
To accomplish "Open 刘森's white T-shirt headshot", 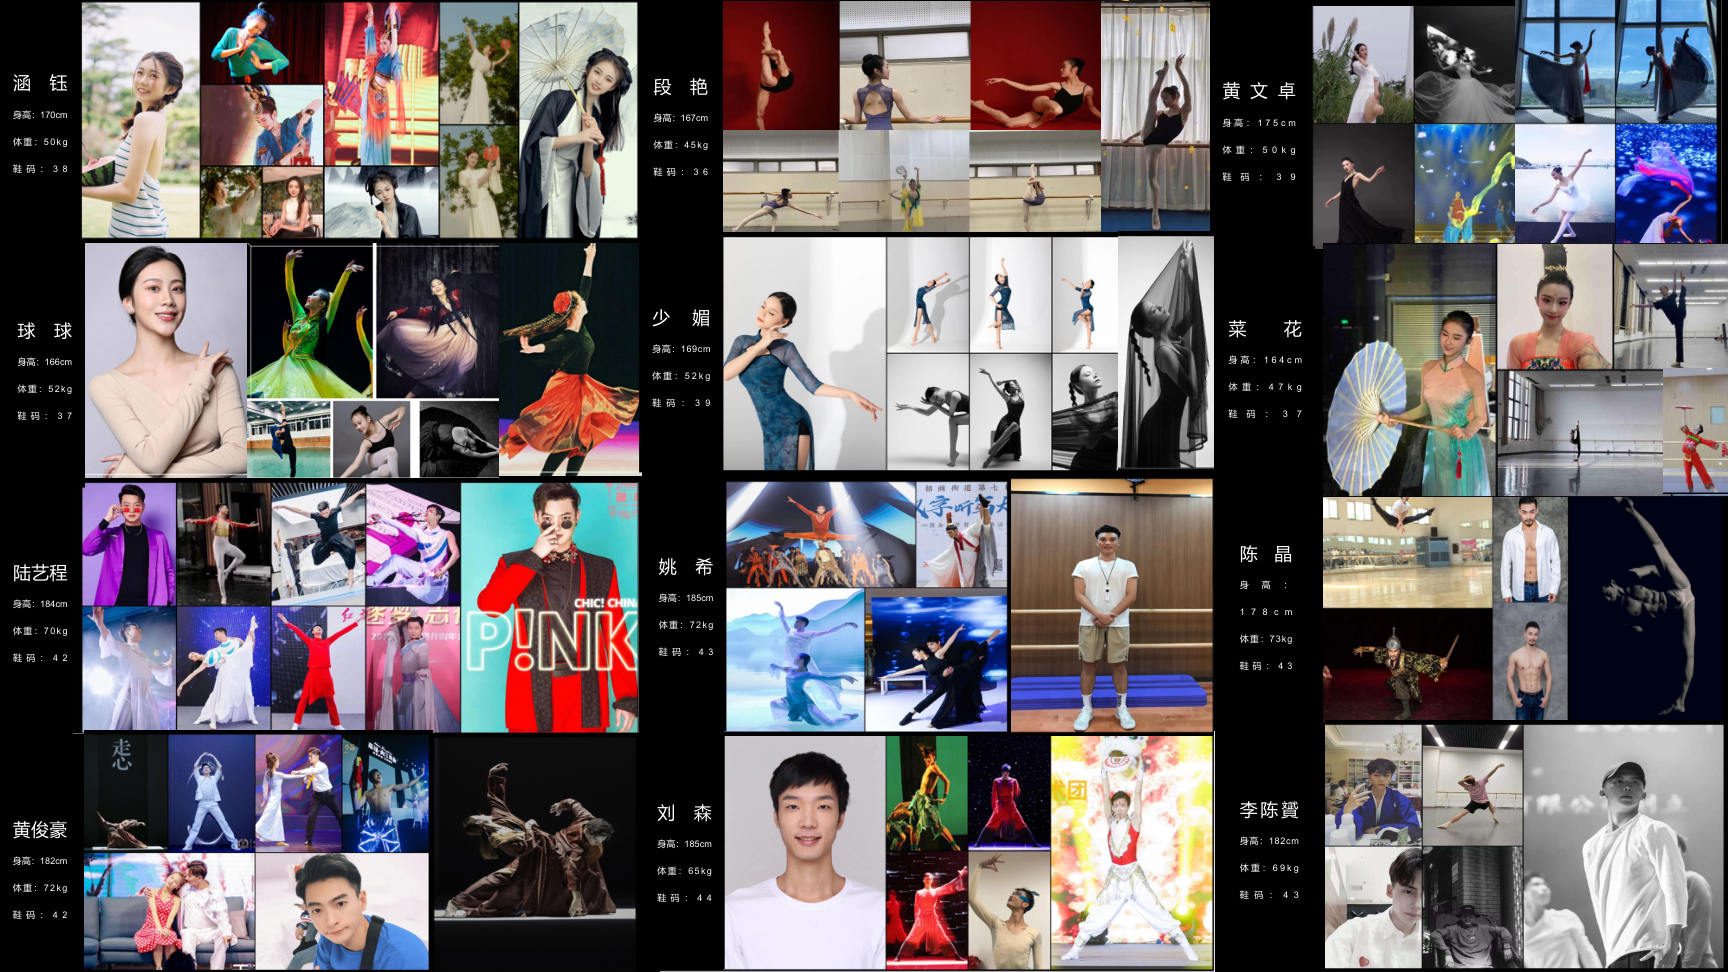I will (805, 852).
